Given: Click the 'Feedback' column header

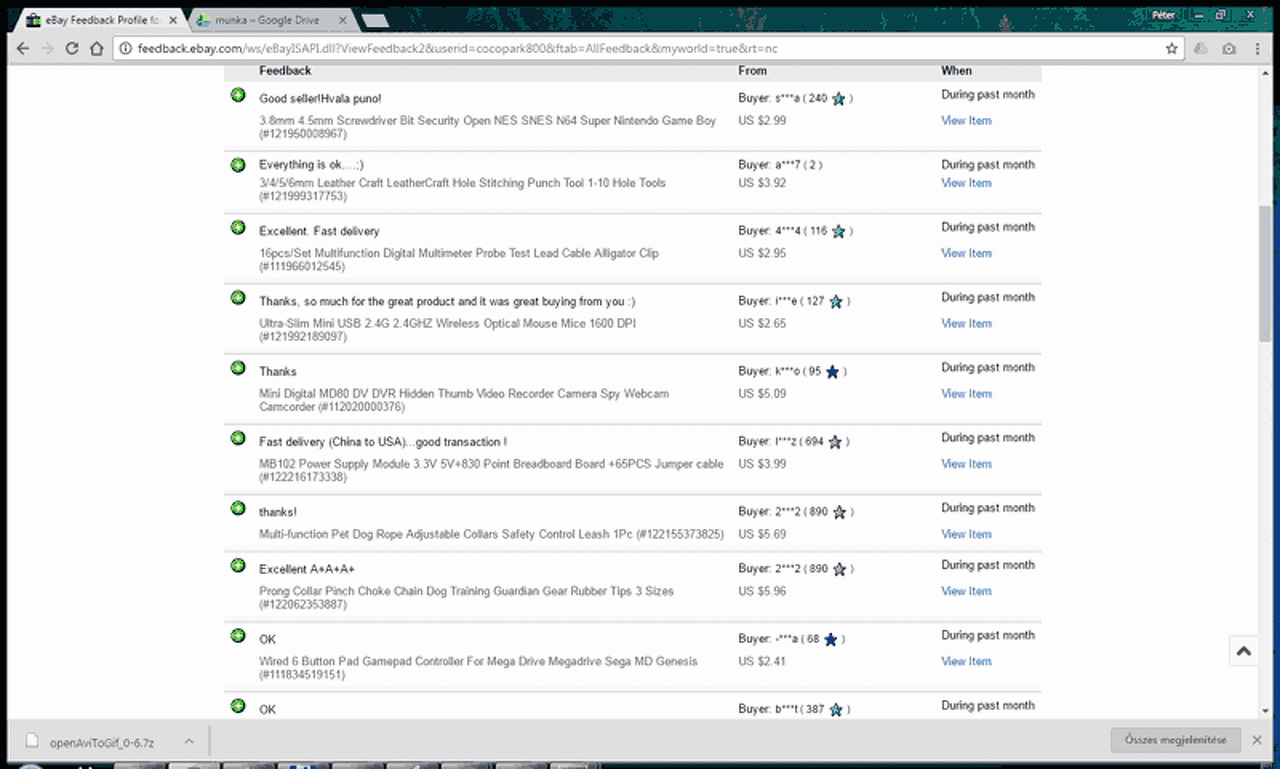Looking at the screenshot, I should [x=285, y=71].
